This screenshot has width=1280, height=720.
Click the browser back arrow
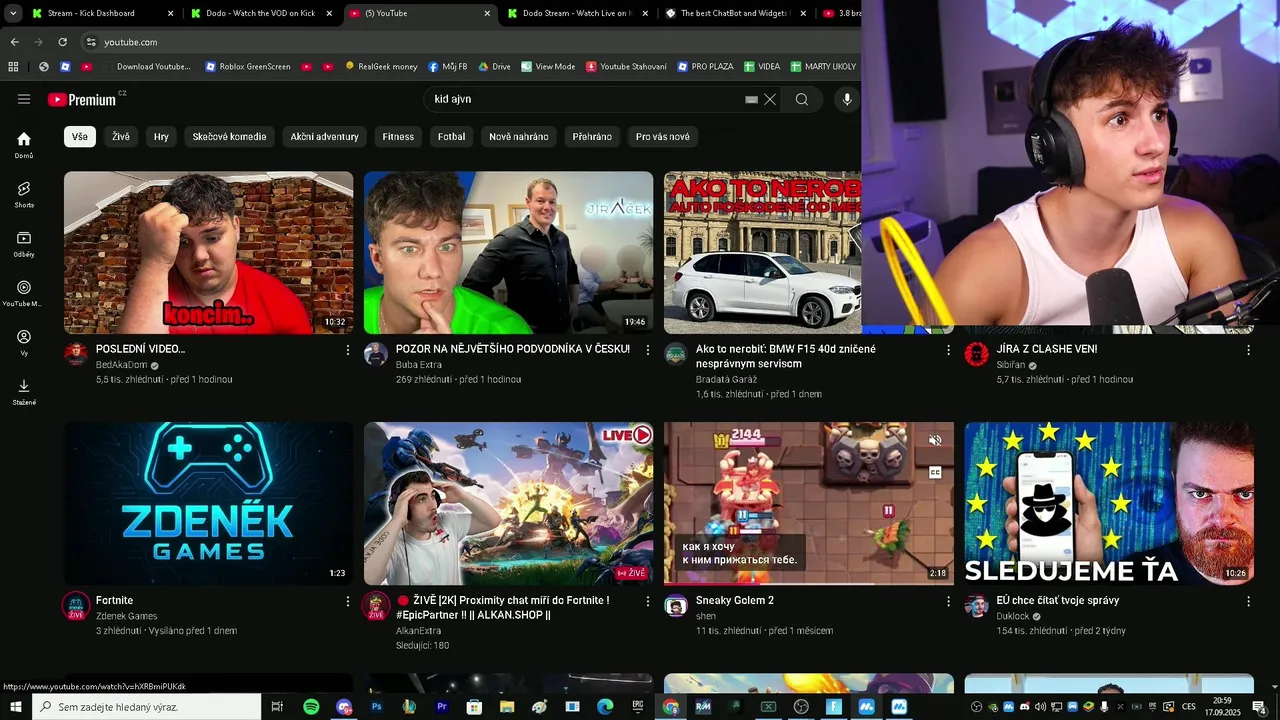[14, 42]
